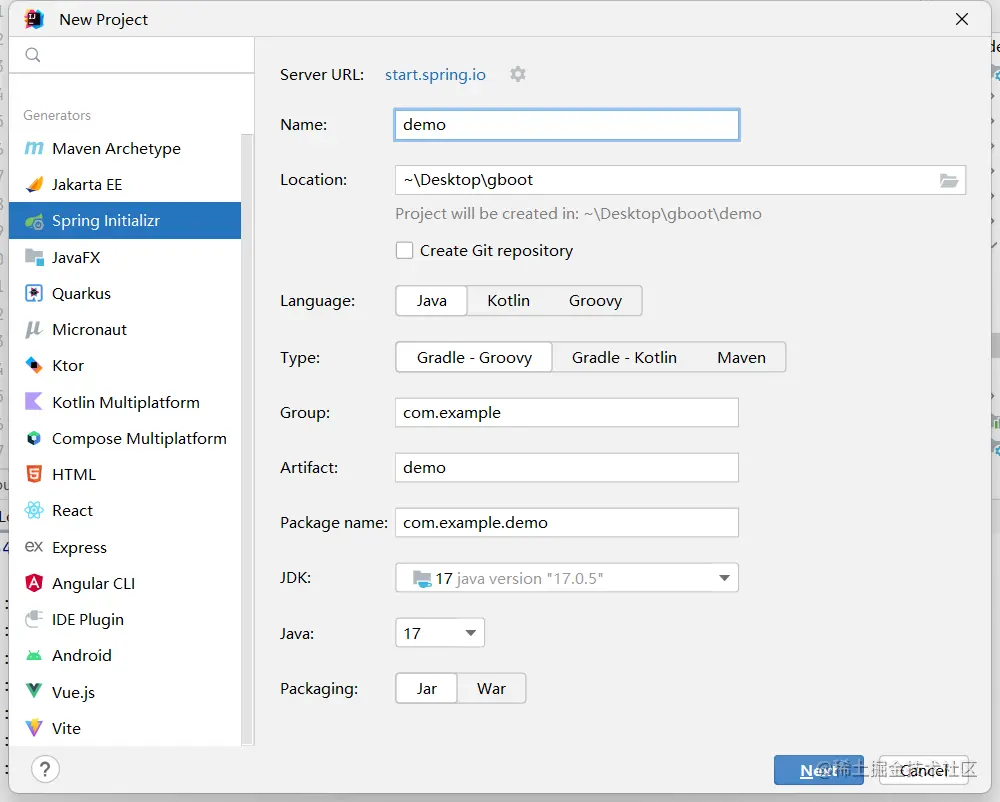Select Compose Multiplatform generator

click(139, 439)
